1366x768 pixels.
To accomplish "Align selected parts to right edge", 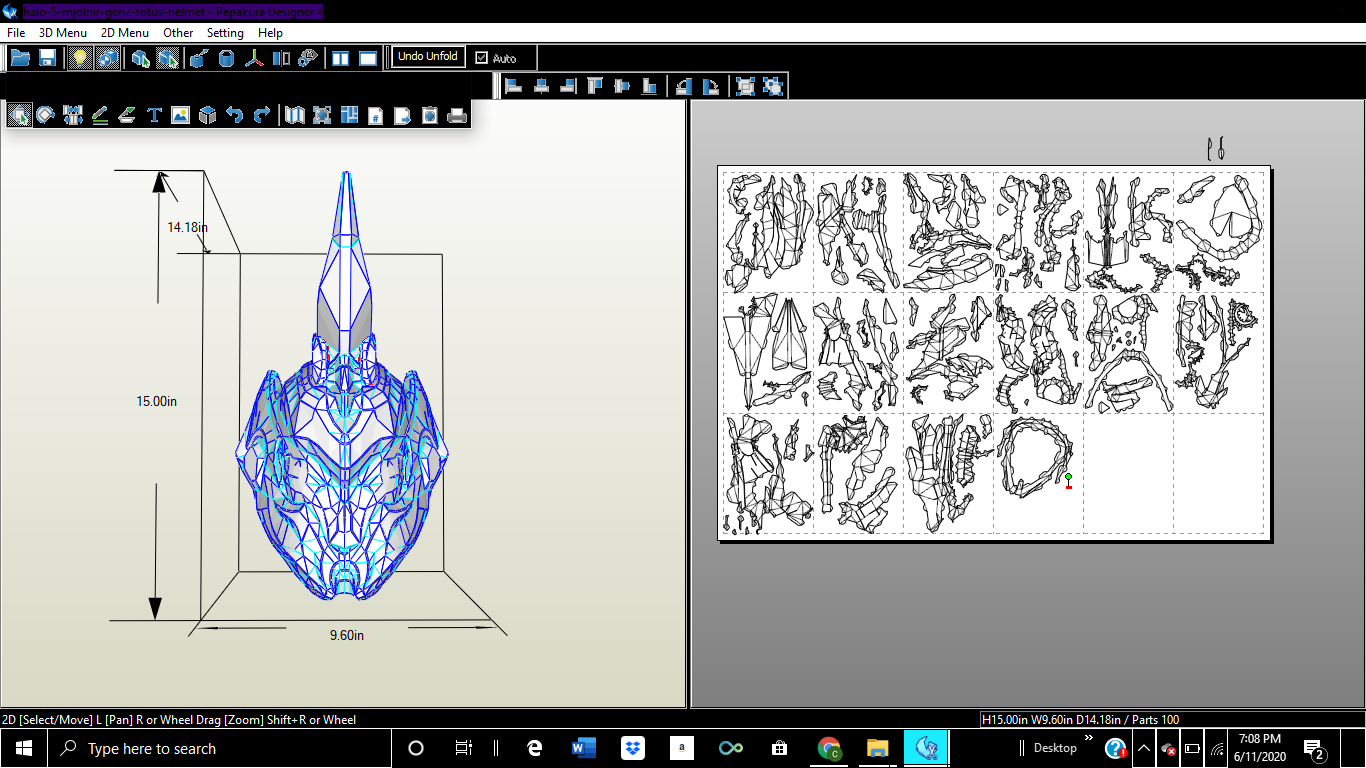I will [x=568, y=86].
